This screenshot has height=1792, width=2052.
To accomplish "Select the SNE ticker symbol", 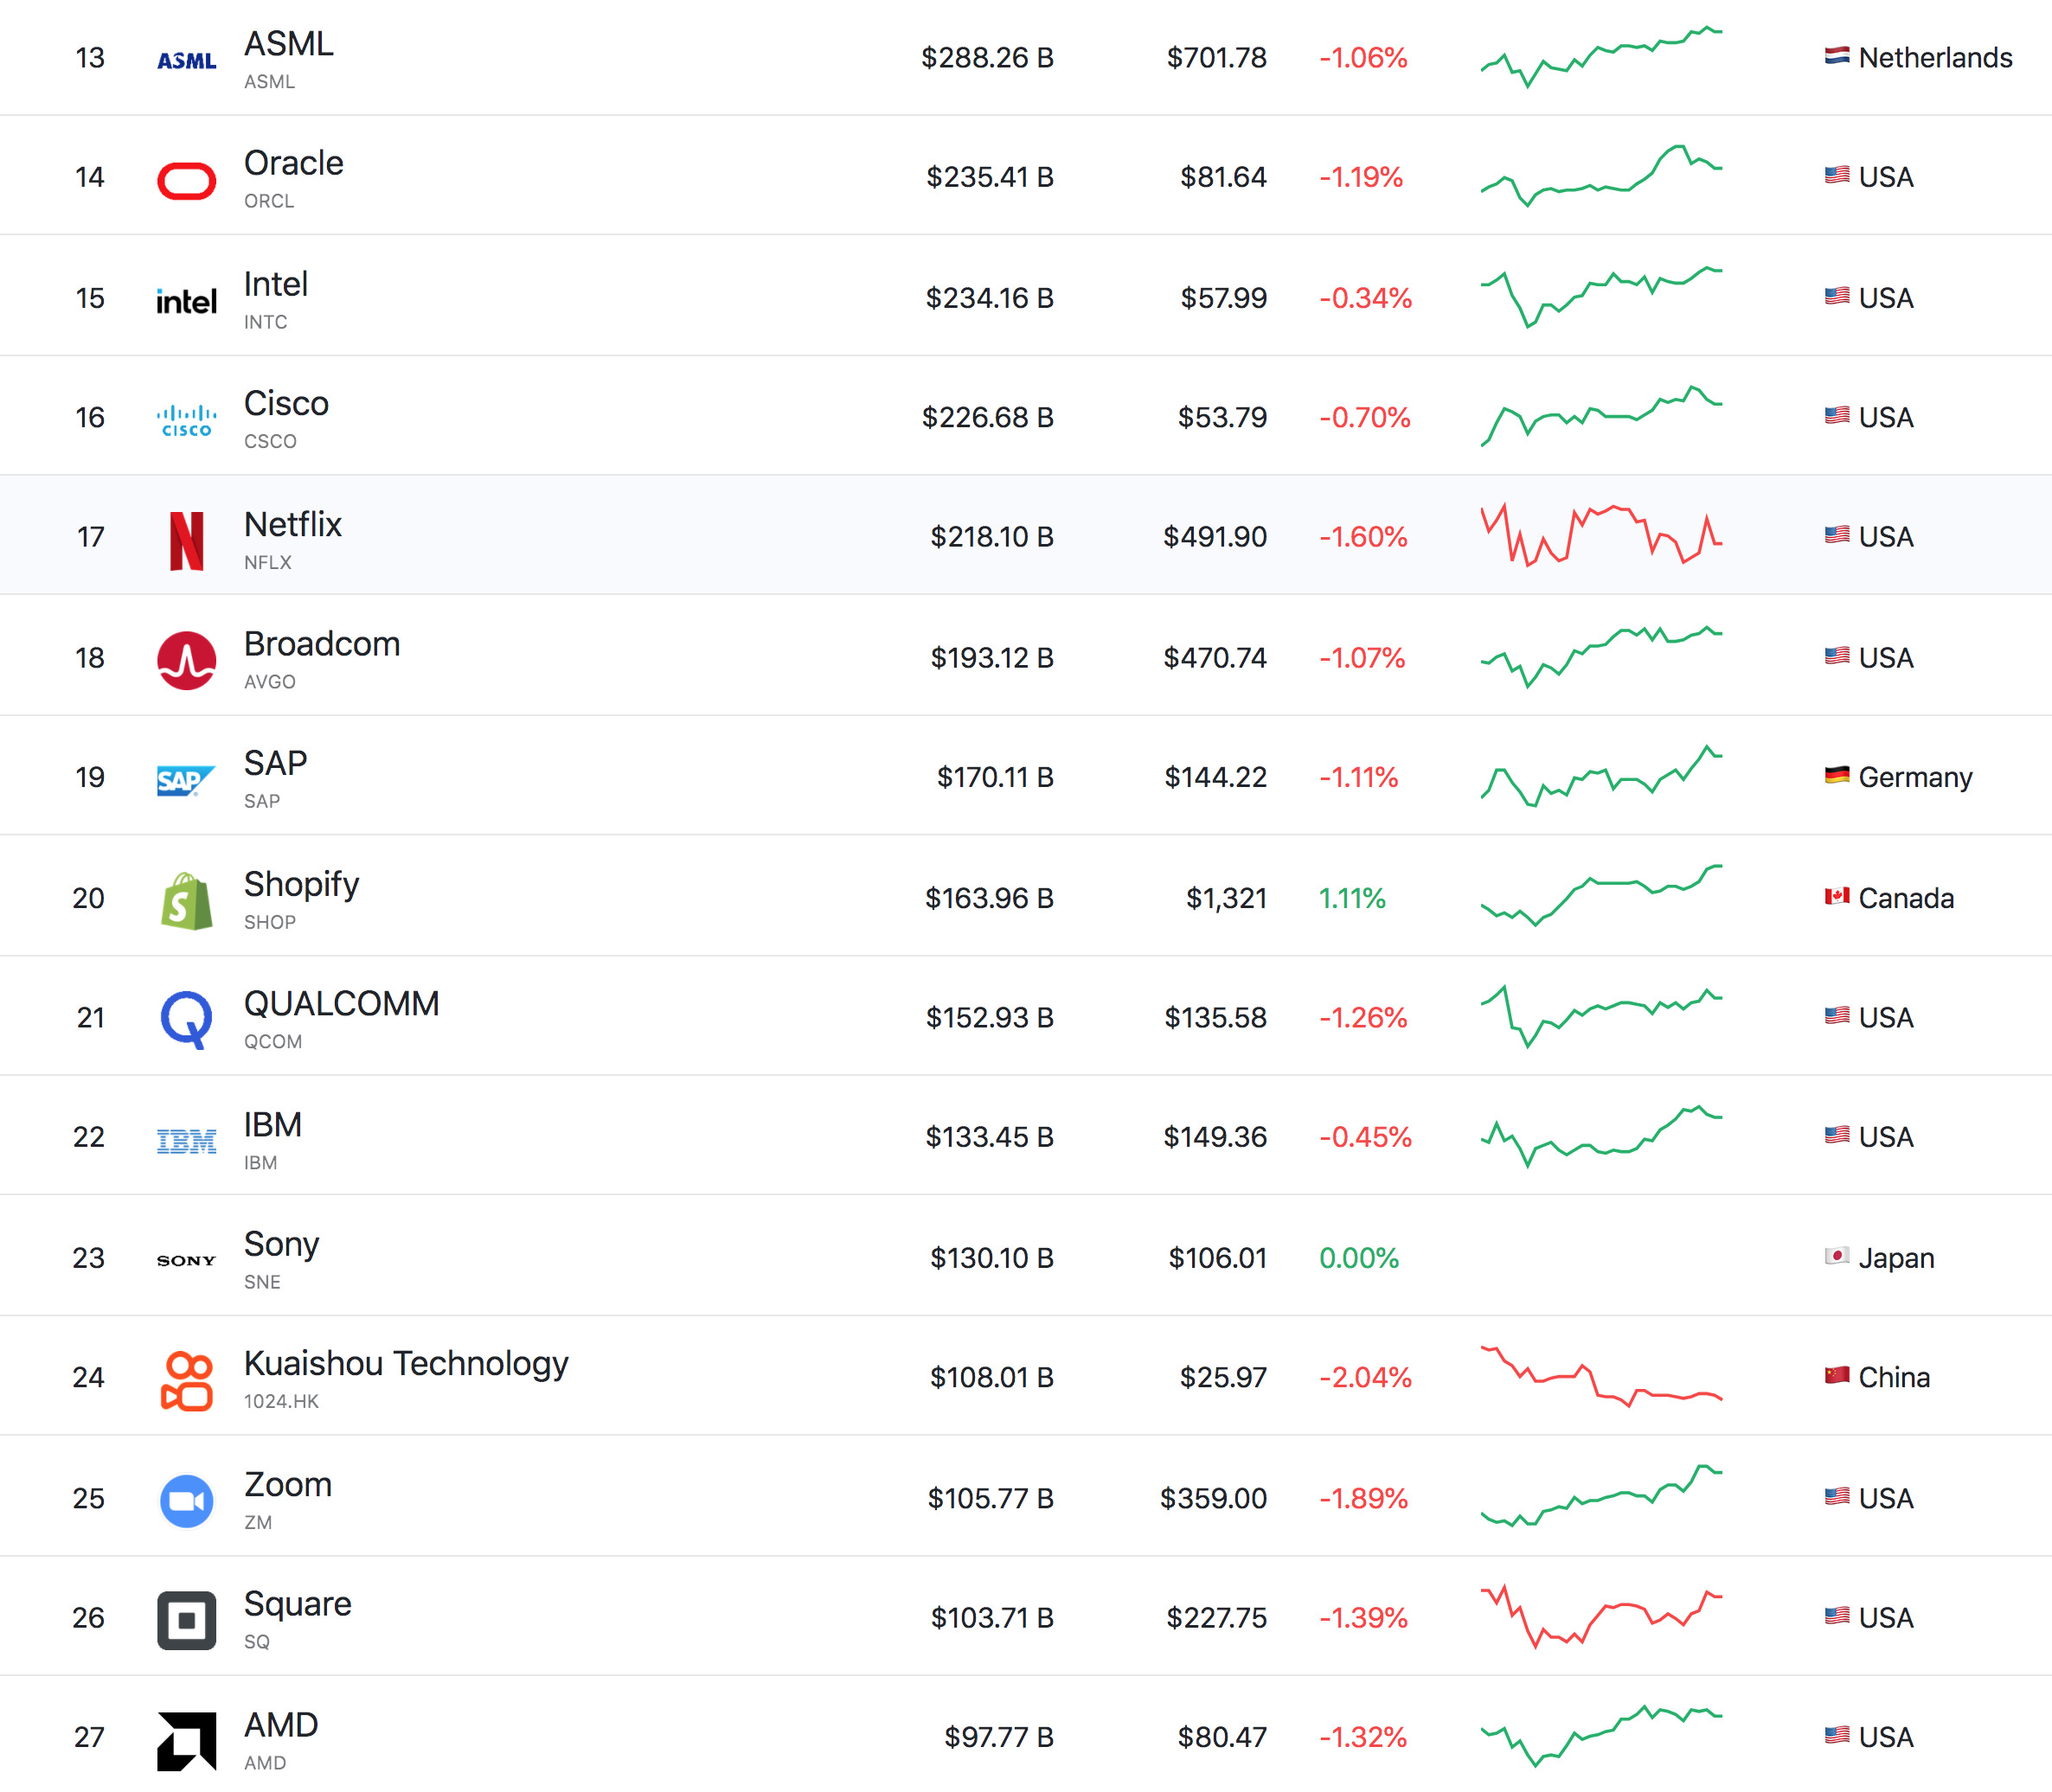I will 262,1282.
